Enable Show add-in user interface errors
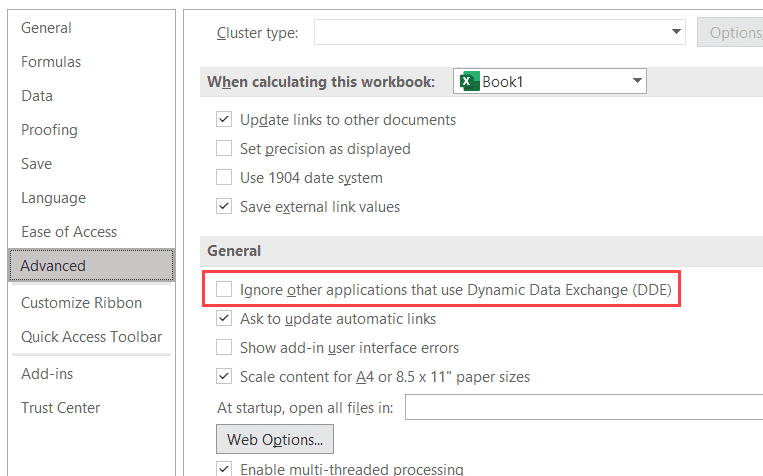Image resolution: width=763 pixels, height=476 pixels. [x=224, y=348]
